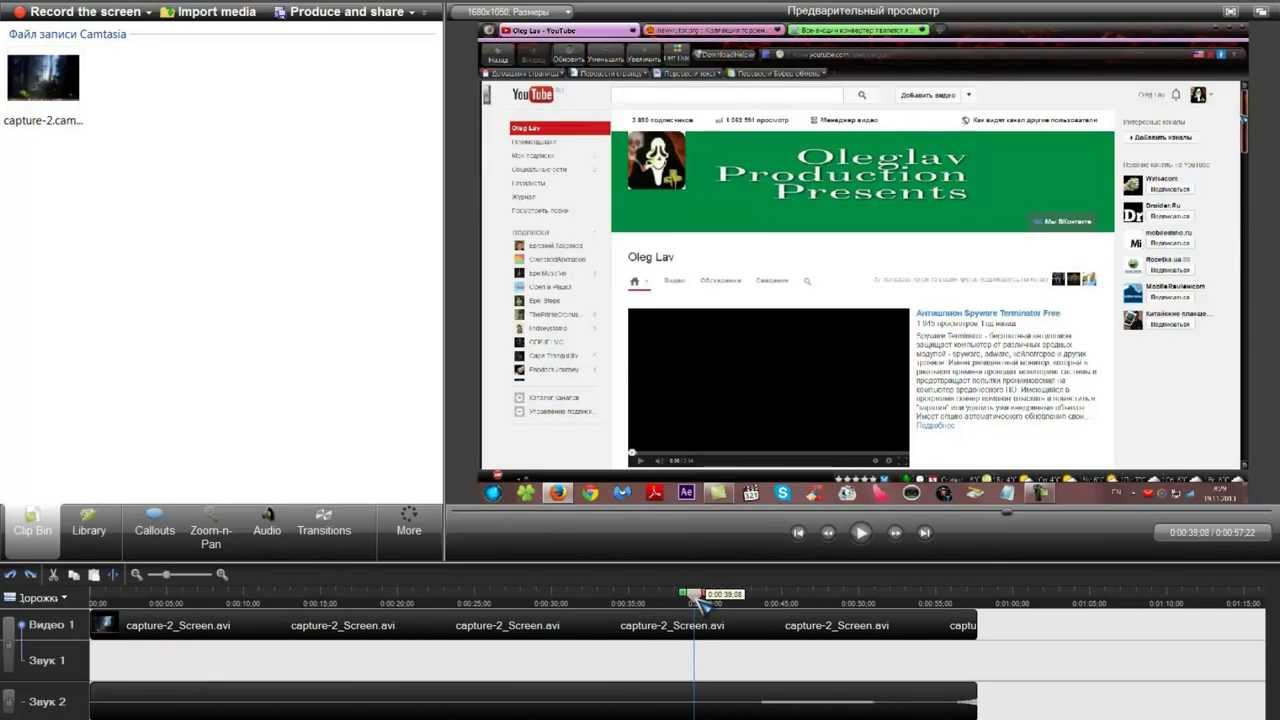This screenshot has width=1280, height=720.
Task: Select the capture-2 clip thumbnail in Clip Bin
Action: tap(43, 77)
